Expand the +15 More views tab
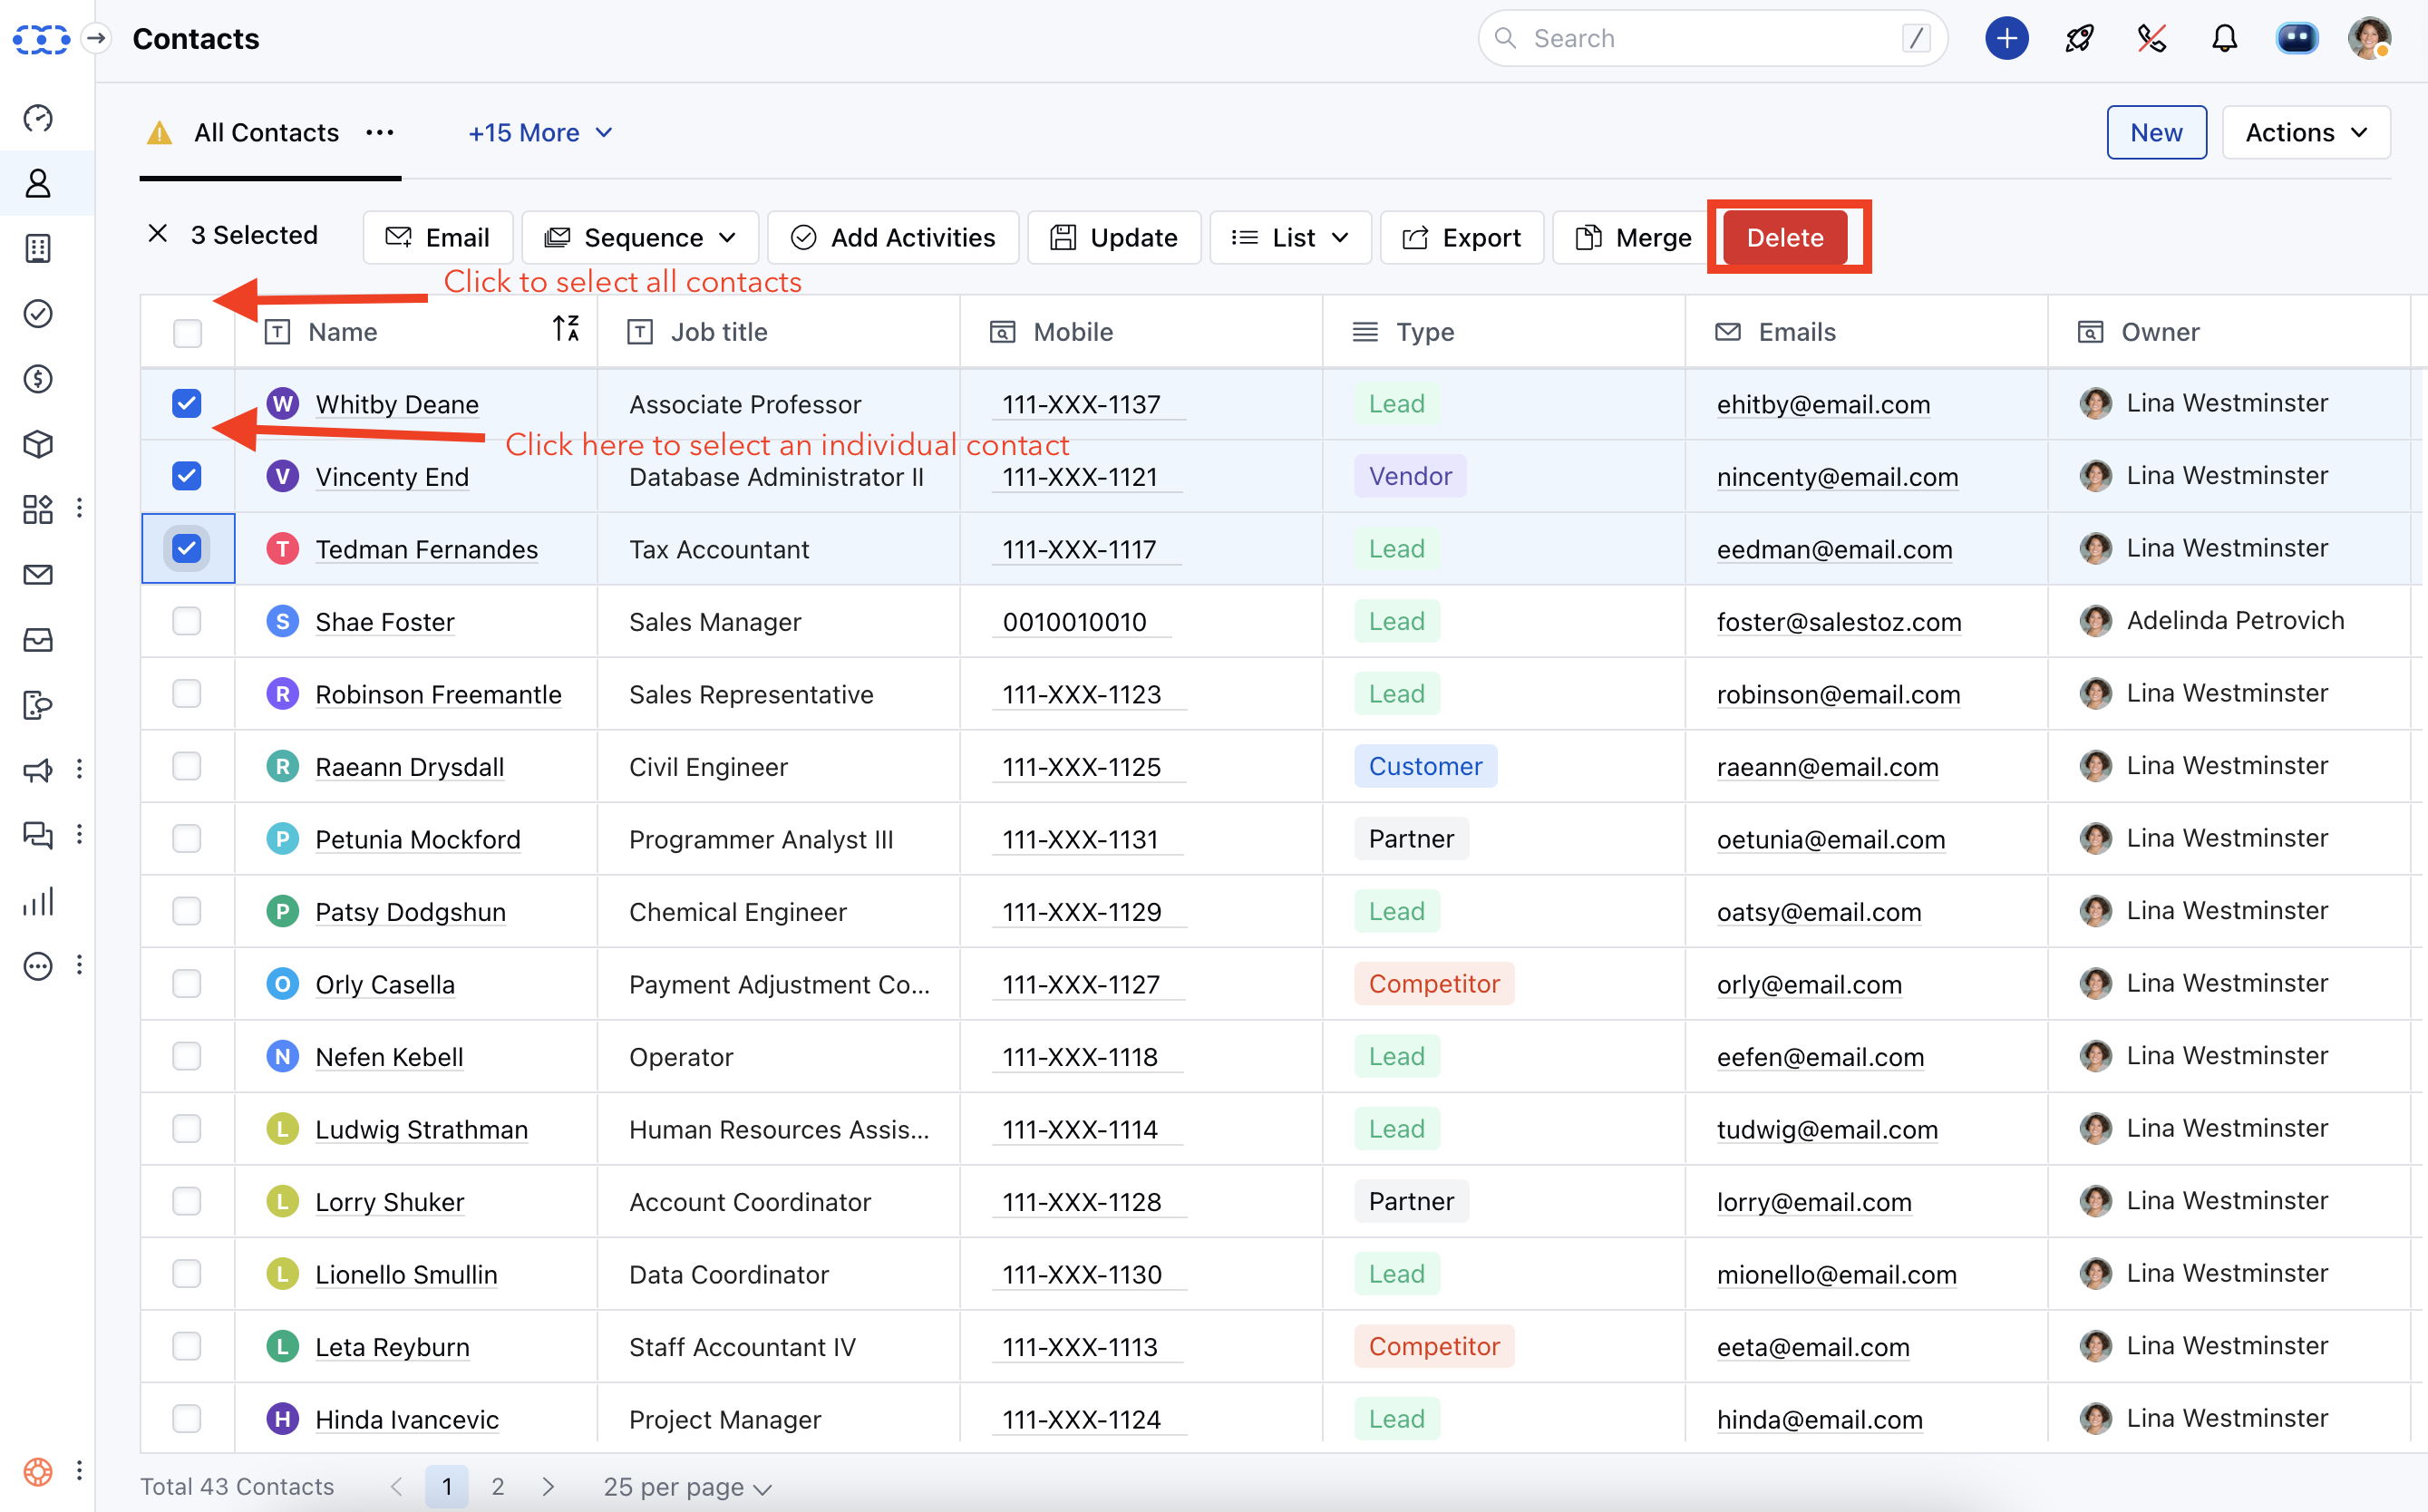 pyautogui.click(x=540, y=133)
